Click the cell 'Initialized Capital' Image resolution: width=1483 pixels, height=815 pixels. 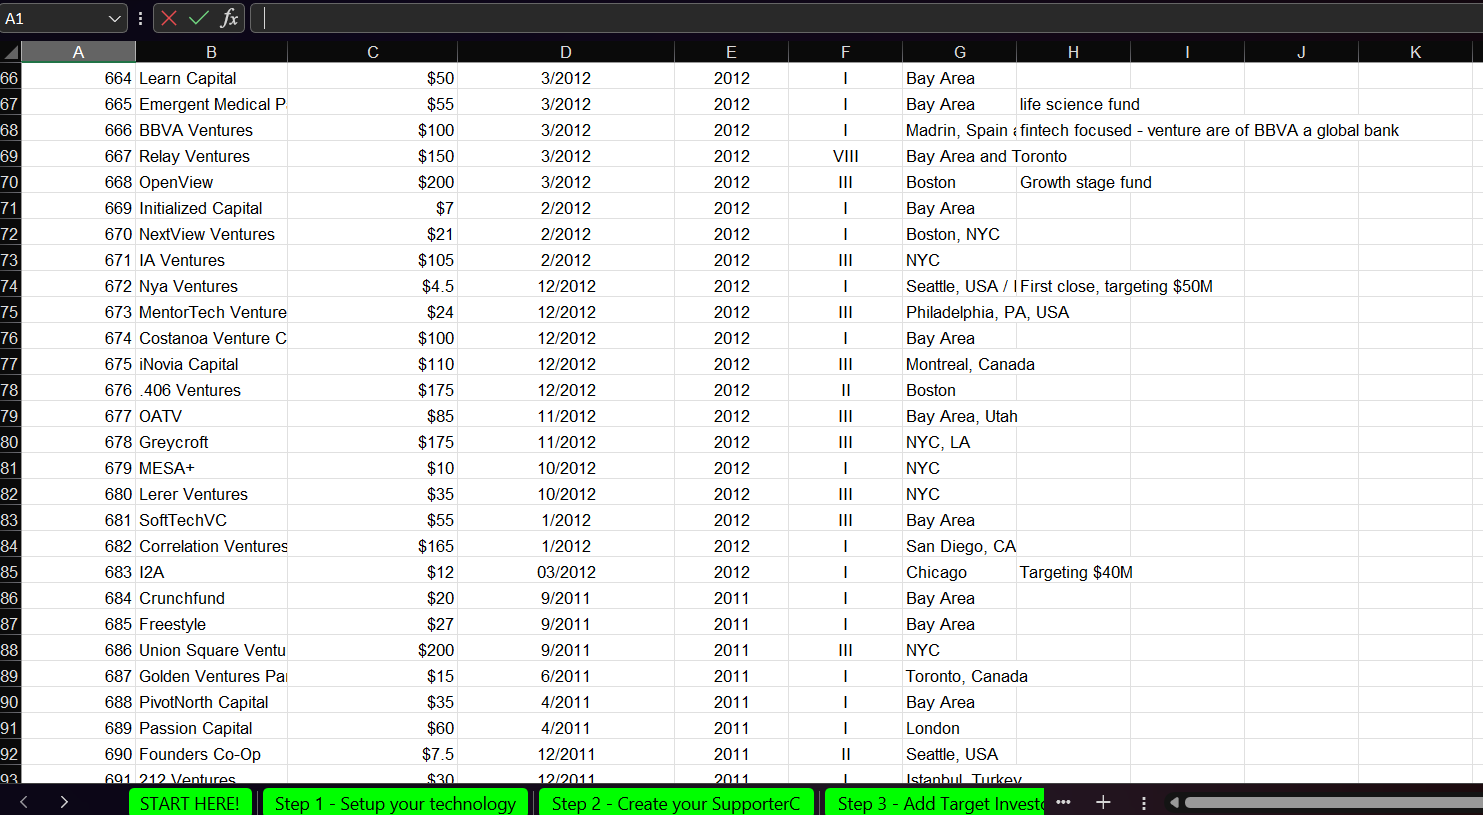[211, 208]
